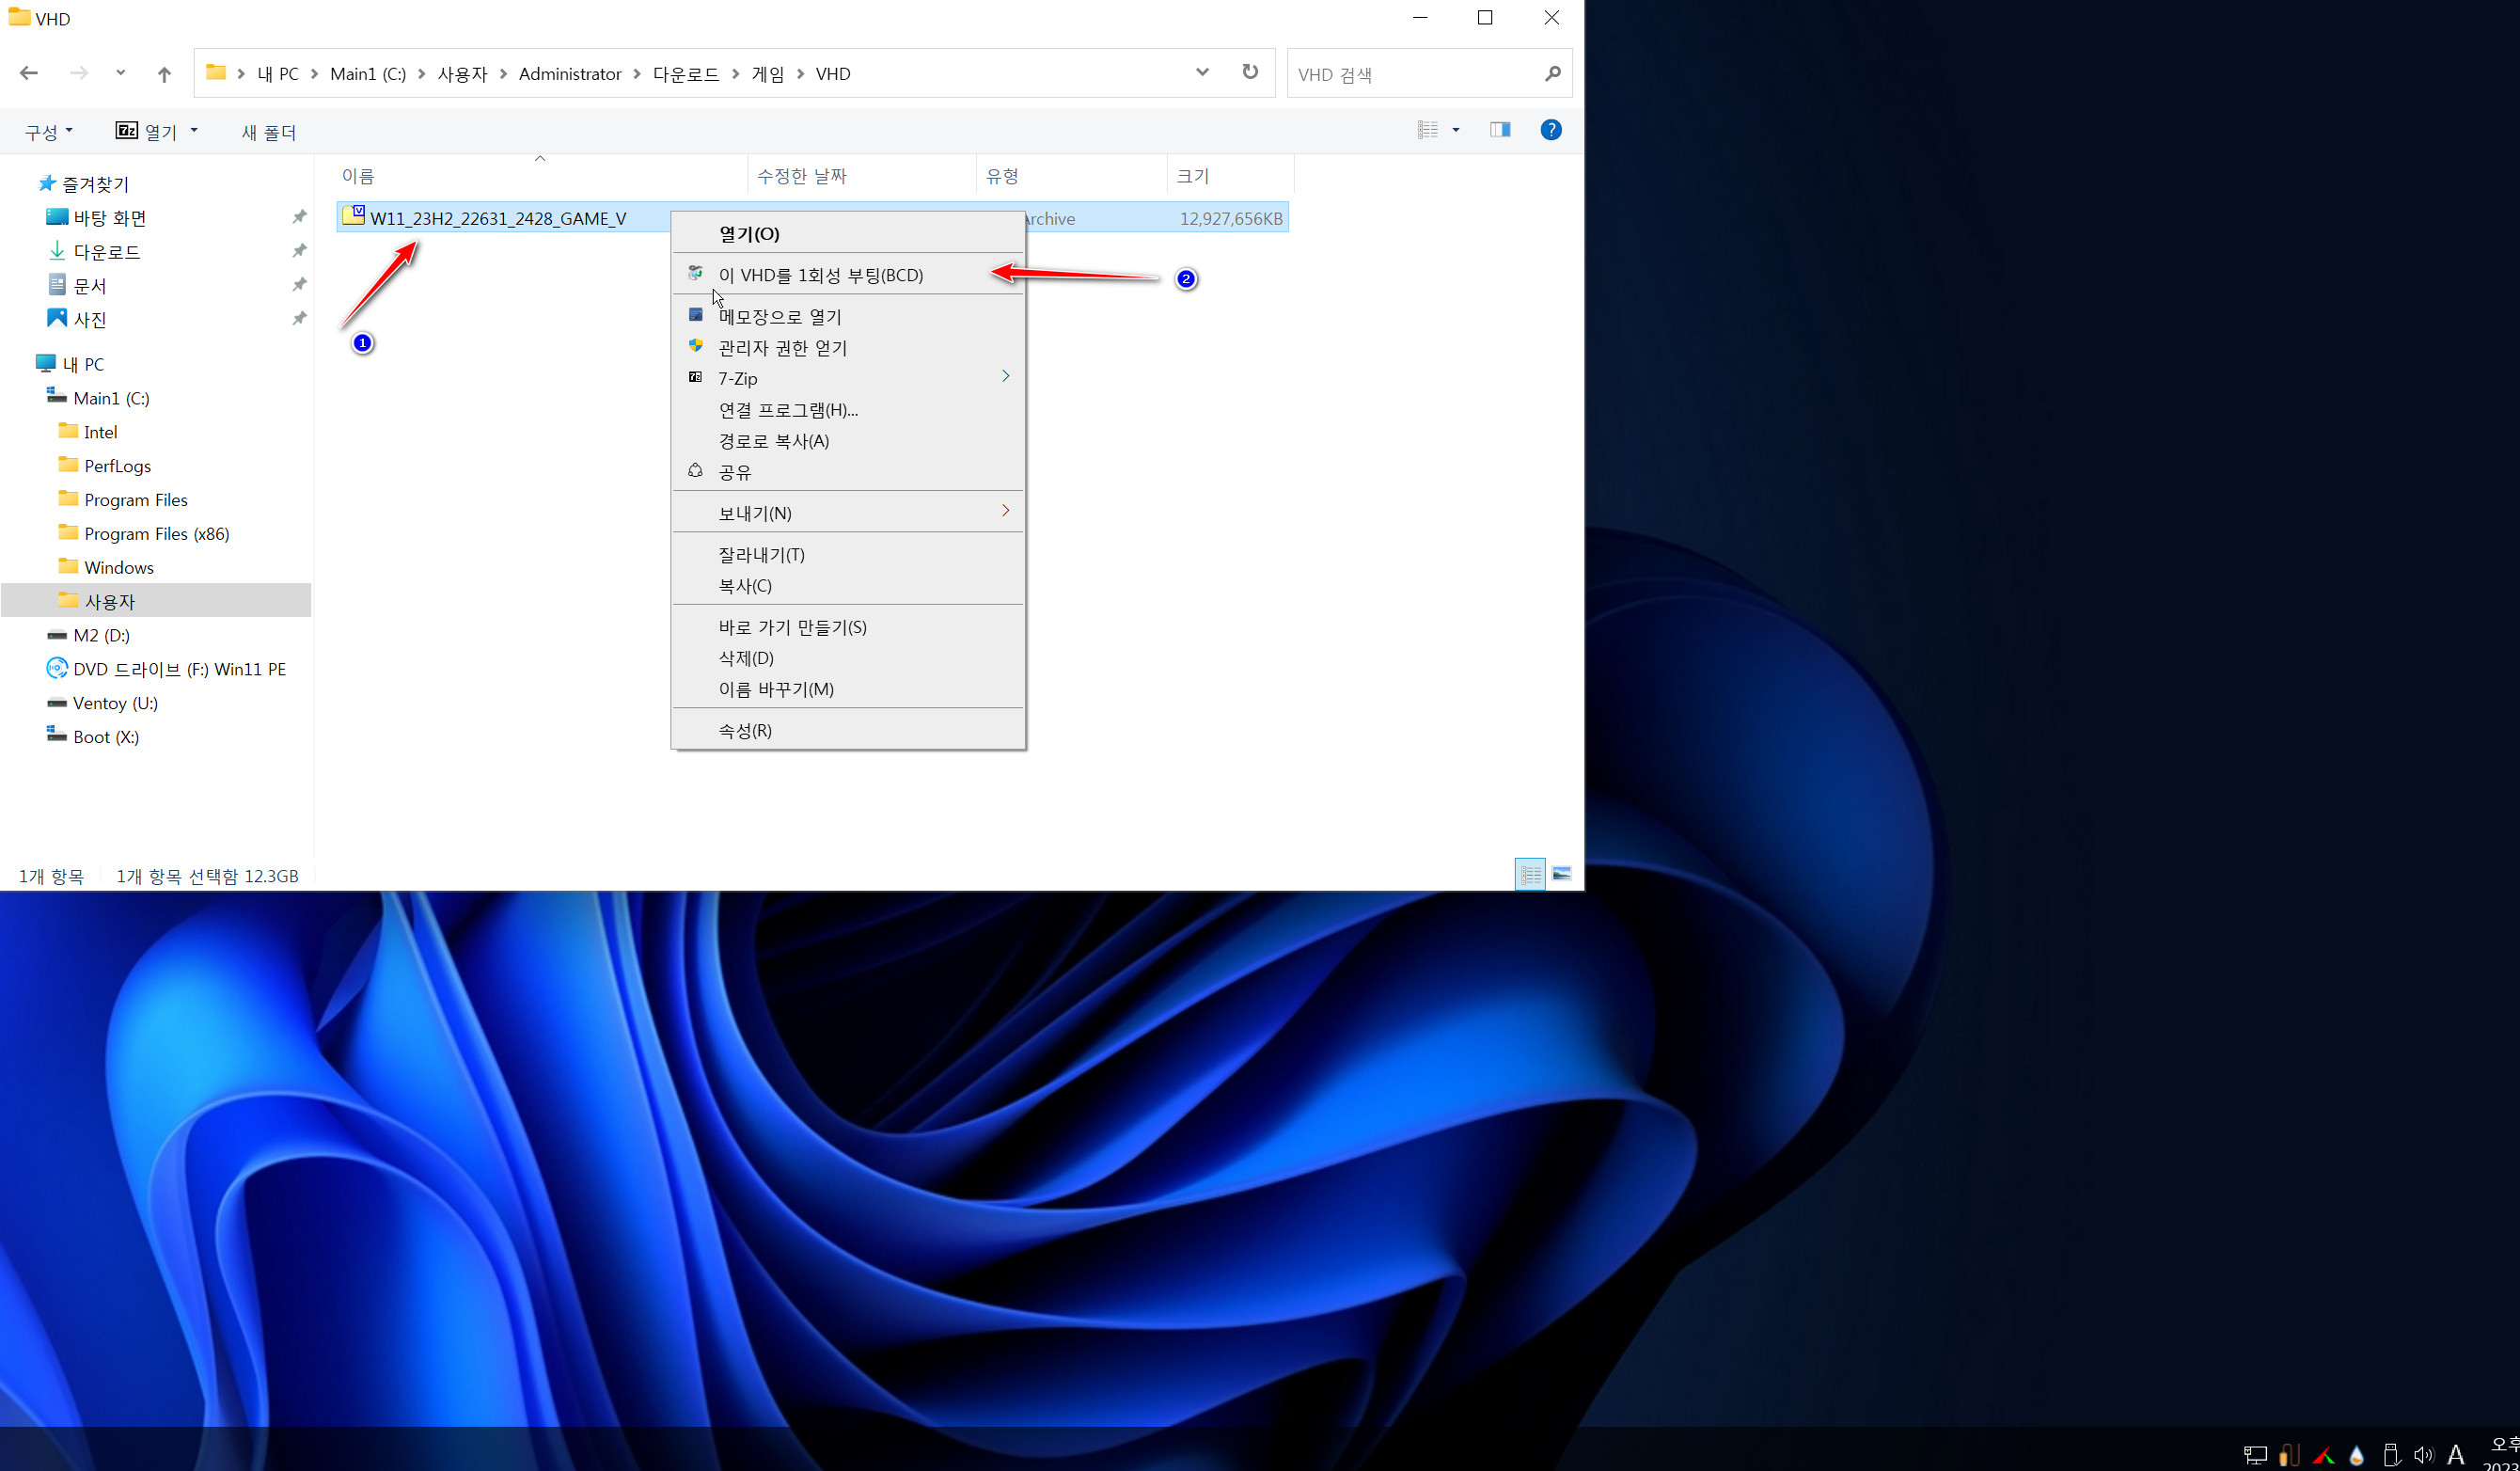Viewport: 2520px width, 1471px height.
Task: Choose 연결 프로그램(H)...
Action: (848, 409)
